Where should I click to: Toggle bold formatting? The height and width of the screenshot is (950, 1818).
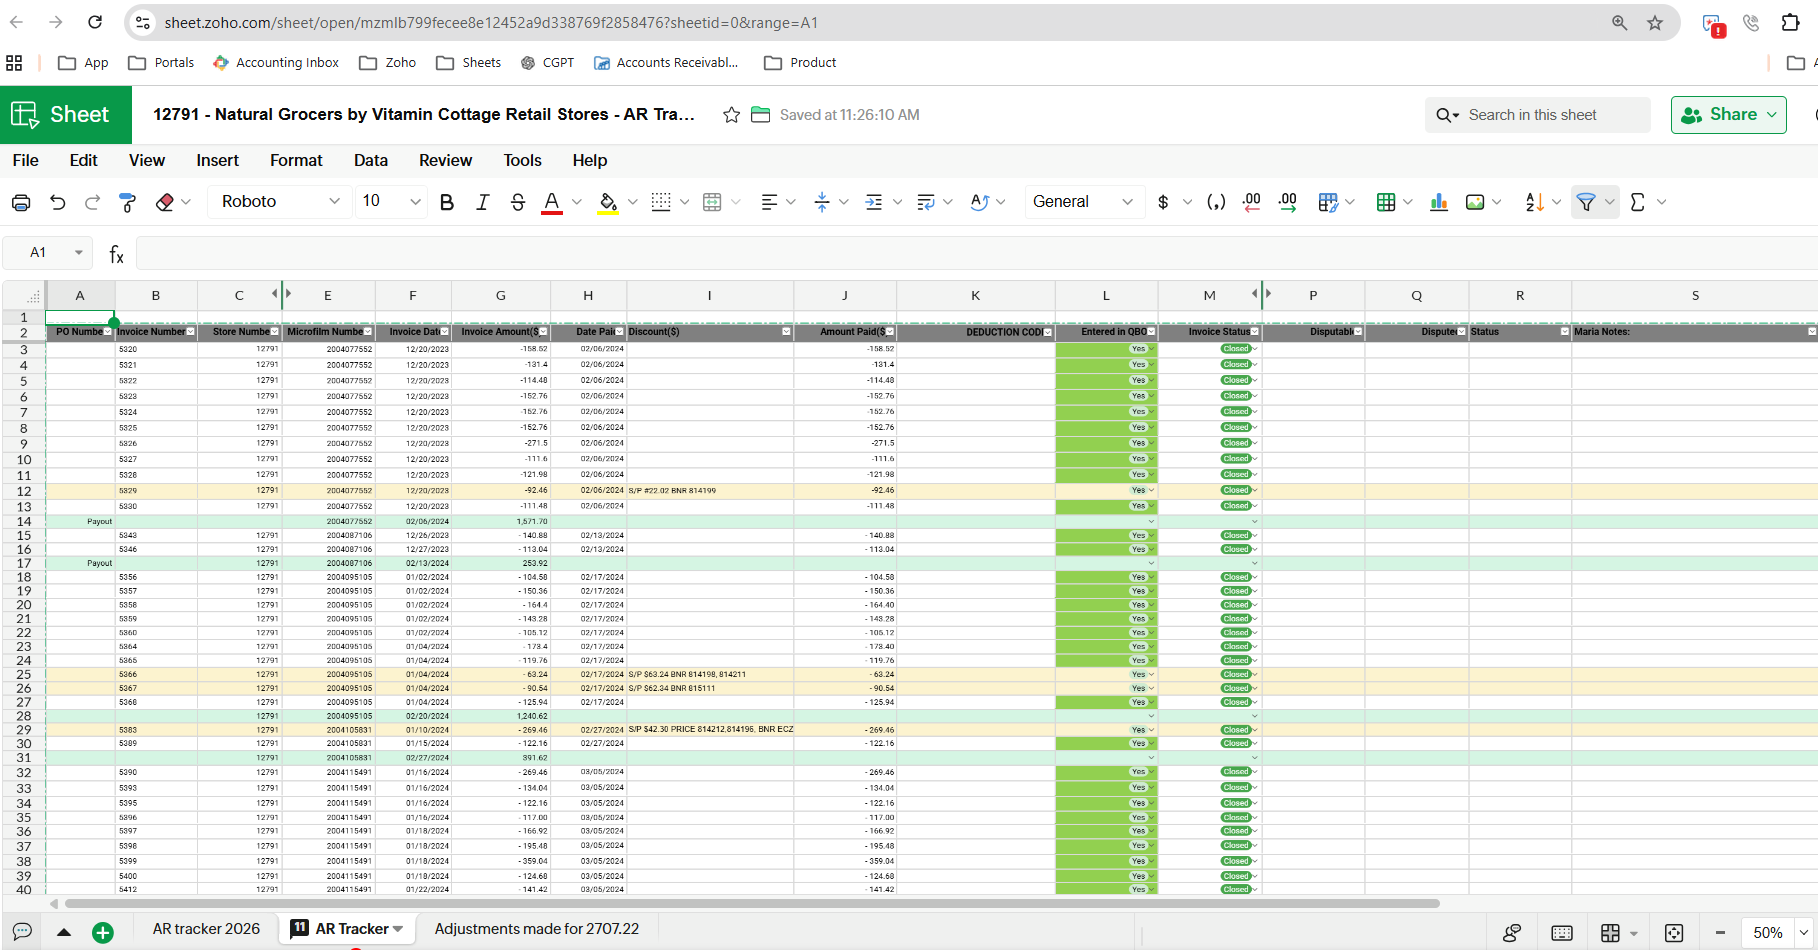tap(447, 203)
